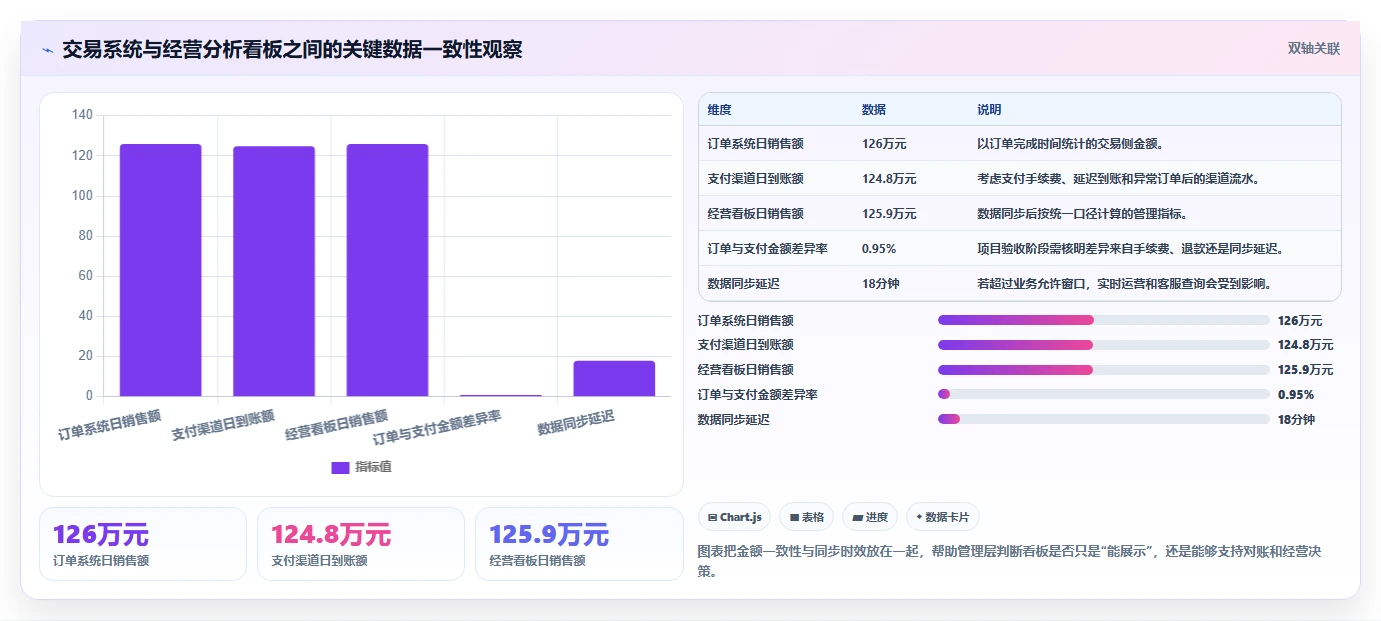This screenshot has height=621, width=1381.
Task: Click the 订单与支付金额差异率 progress bar
Action: pyautogui.click(x=1103, y=395)
